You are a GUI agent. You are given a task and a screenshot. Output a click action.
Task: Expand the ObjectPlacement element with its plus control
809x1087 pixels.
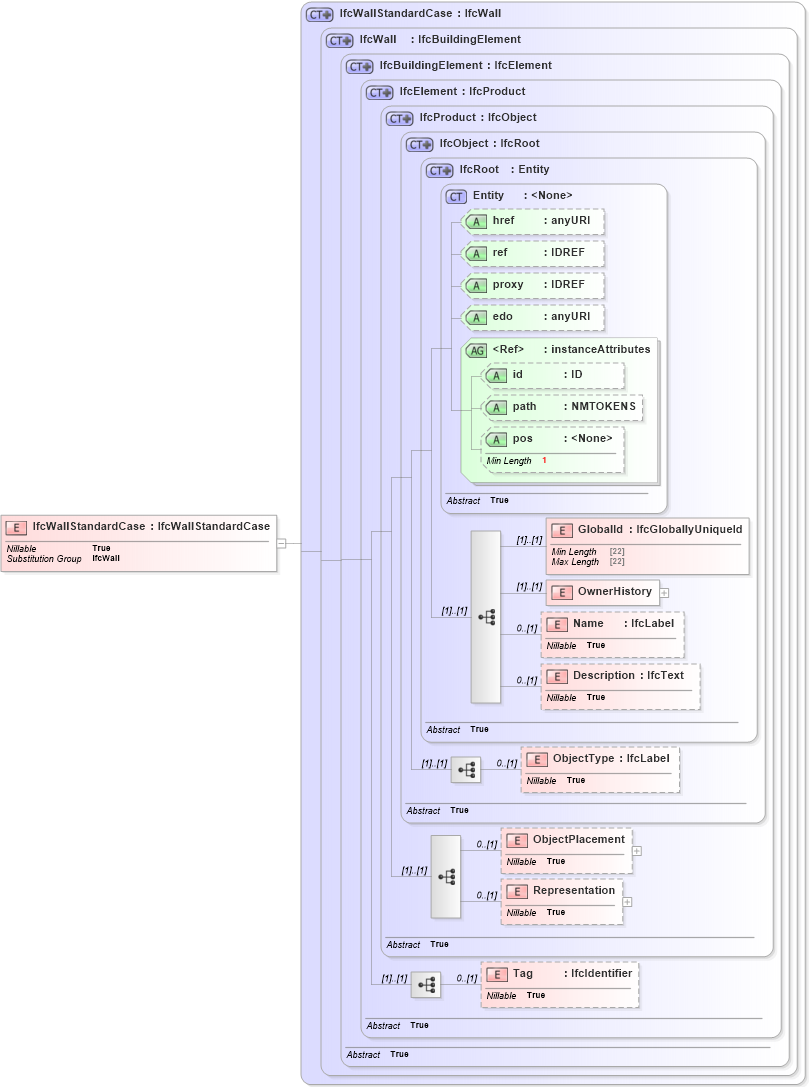pyautogui.click(x=637, y=849)
